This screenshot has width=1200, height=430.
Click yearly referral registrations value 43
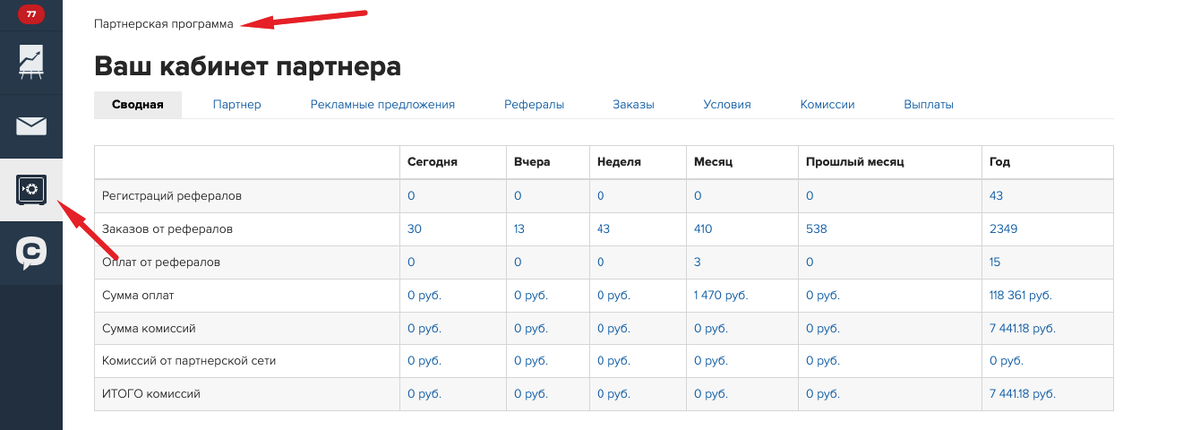(995, 196)
